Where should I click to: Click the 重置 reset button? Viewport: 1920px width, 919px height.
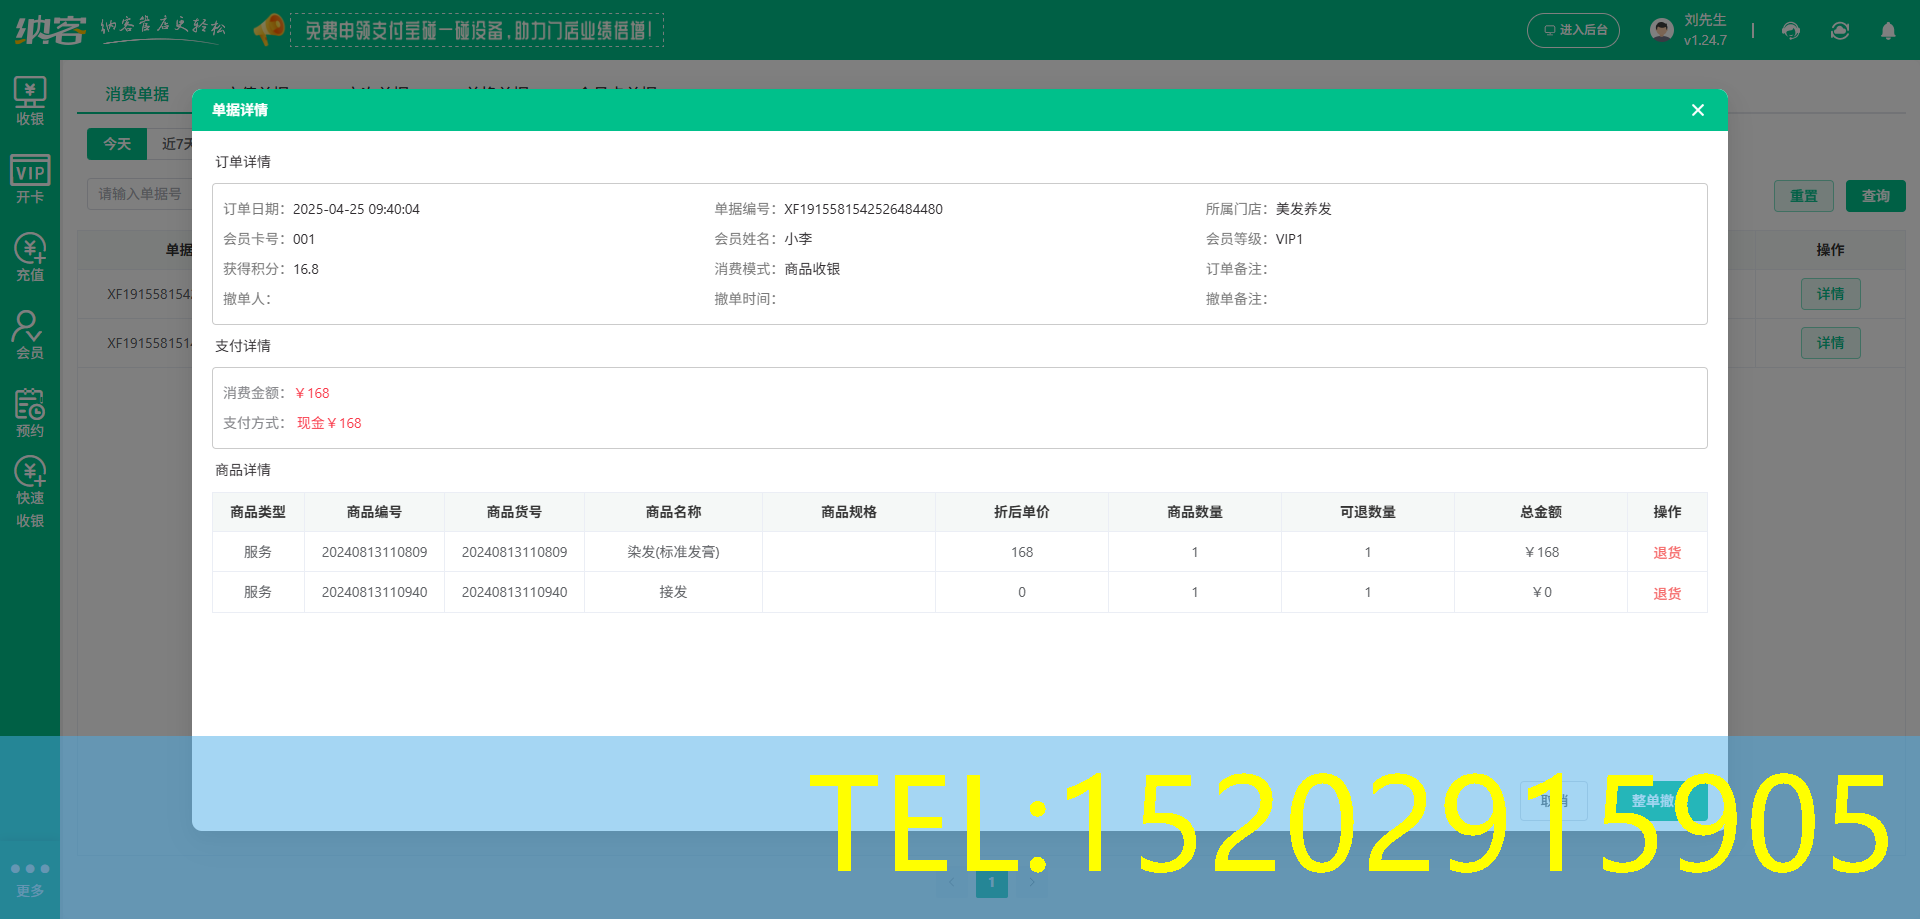click(x=1804, y=196)
